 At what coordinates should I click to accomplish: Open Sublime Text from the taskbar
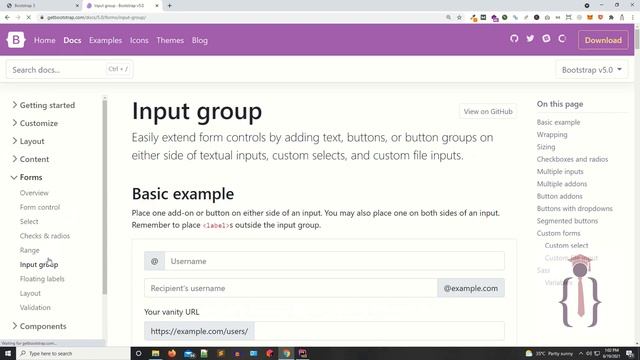(221, 353)
